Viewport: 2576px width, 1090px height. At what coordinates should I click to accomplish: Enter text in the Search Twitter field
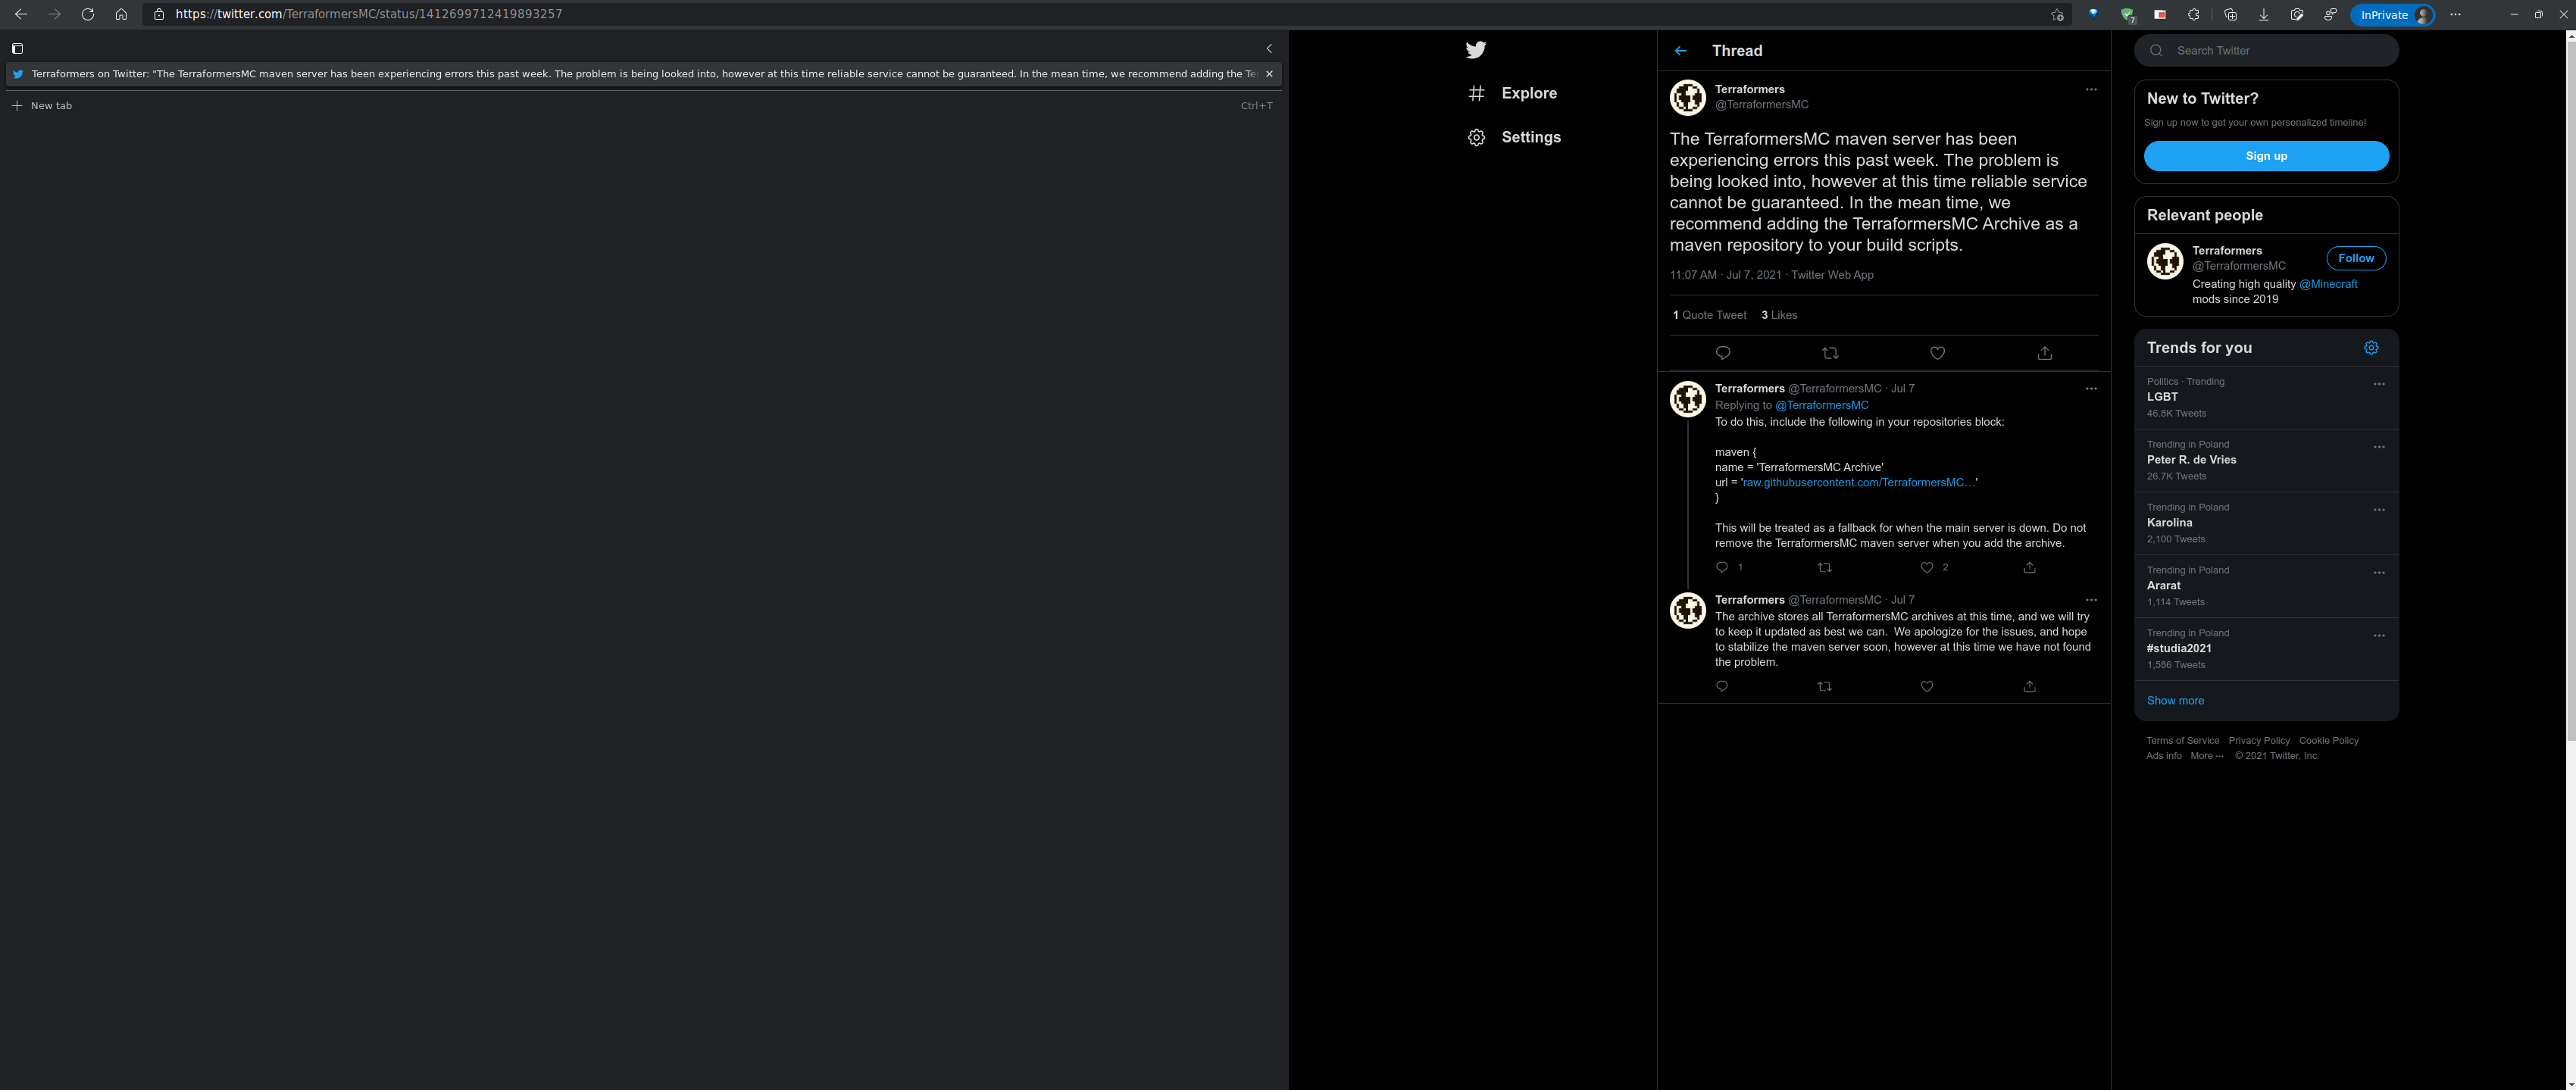coord(2266,50)
